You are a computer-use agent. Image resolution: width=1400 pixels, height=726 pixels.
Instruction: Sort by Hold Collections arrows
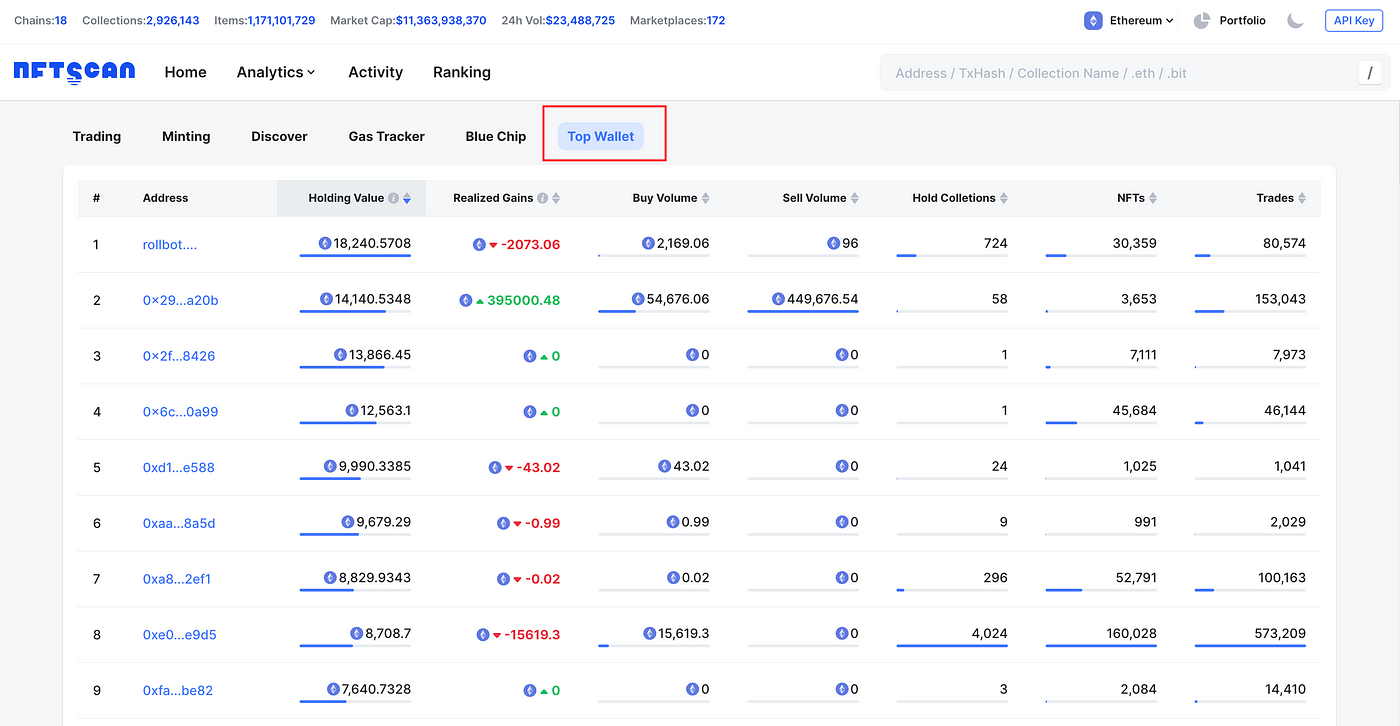1003,198
